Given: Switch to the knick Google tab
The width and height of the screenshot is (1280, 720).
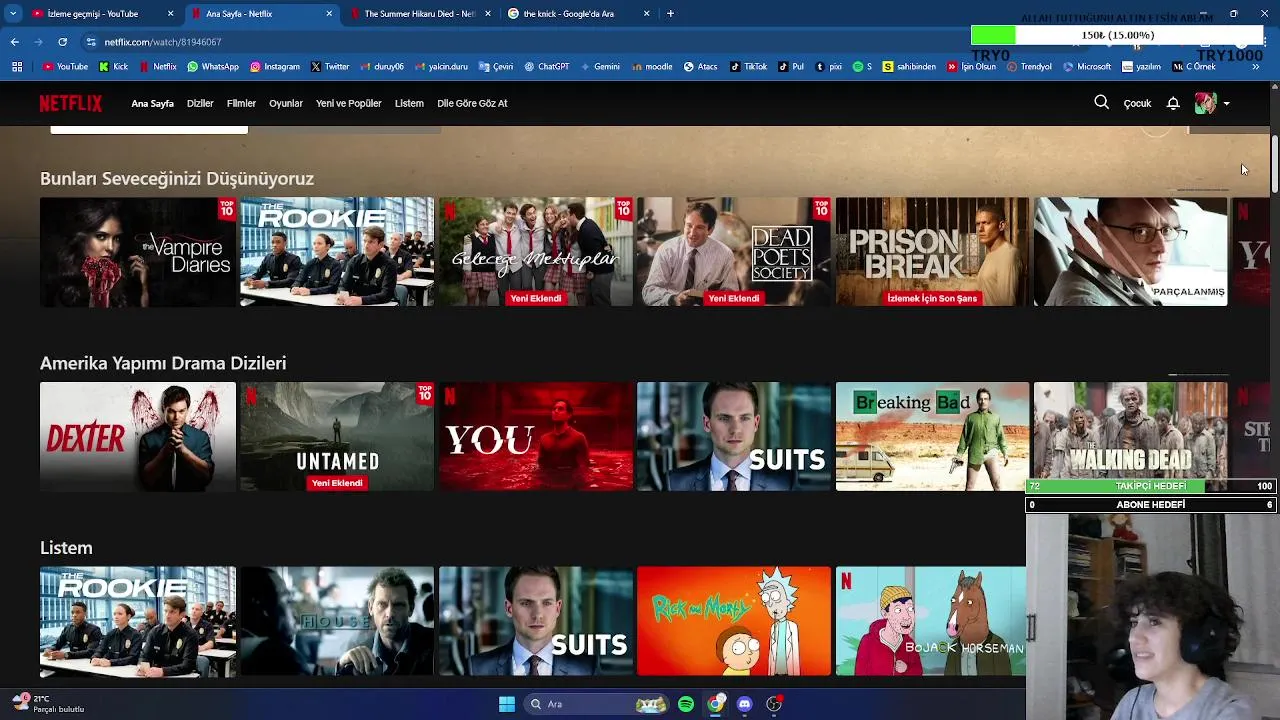Looking at the screenshot, I should click(x=578, y=14).
